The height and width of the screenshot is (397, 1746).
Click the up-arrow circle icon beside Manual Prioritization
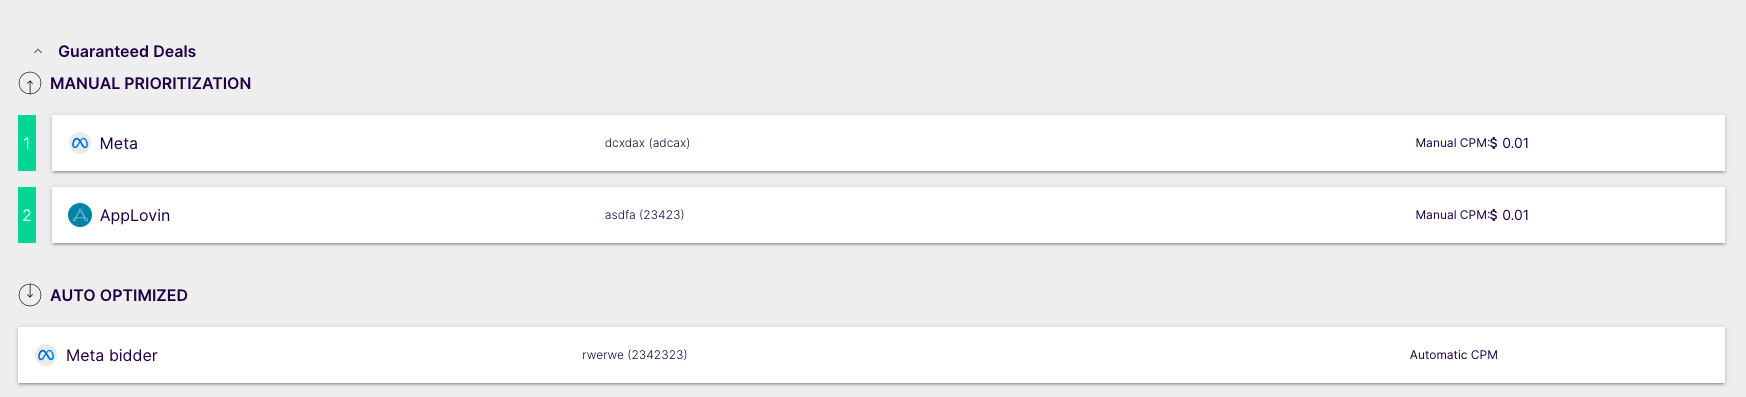30,83
